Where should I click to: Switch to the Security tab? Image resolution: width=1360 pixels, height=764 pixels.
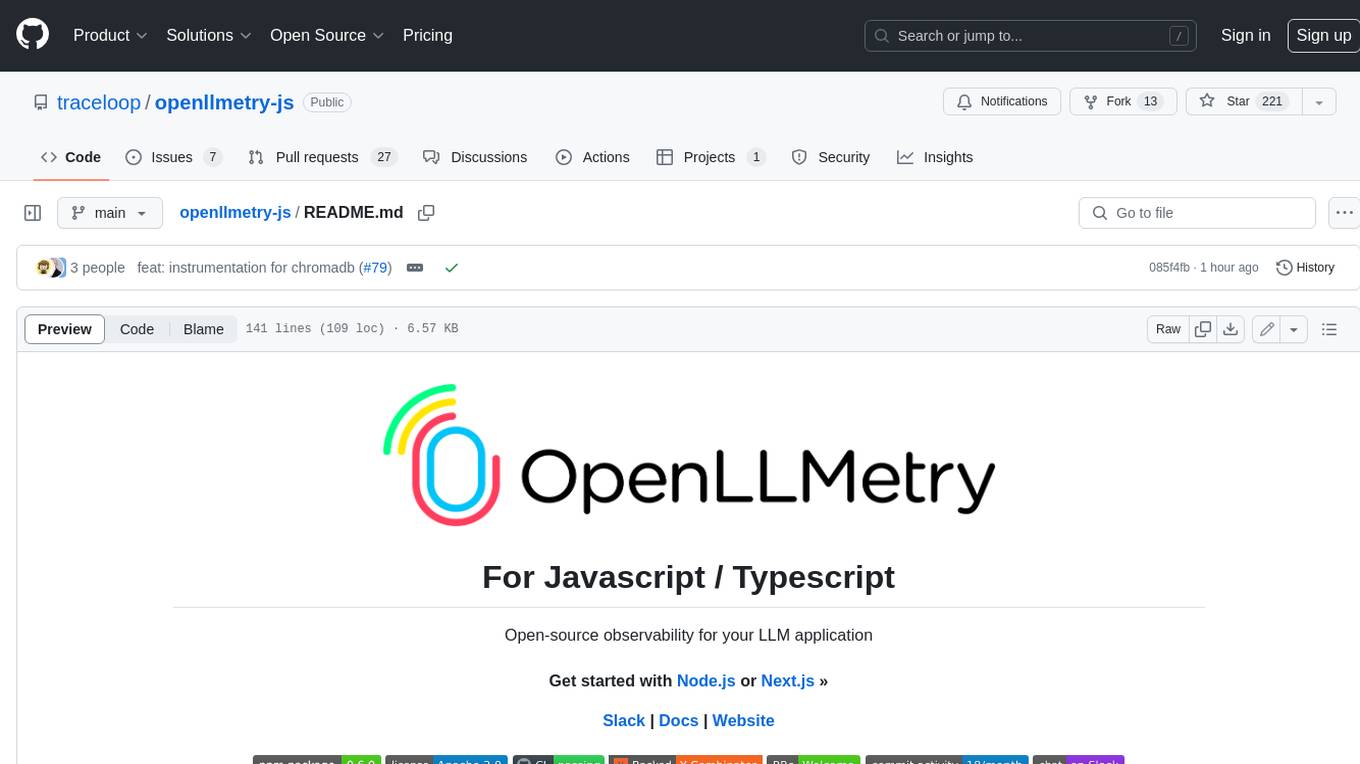coord(830,157)
